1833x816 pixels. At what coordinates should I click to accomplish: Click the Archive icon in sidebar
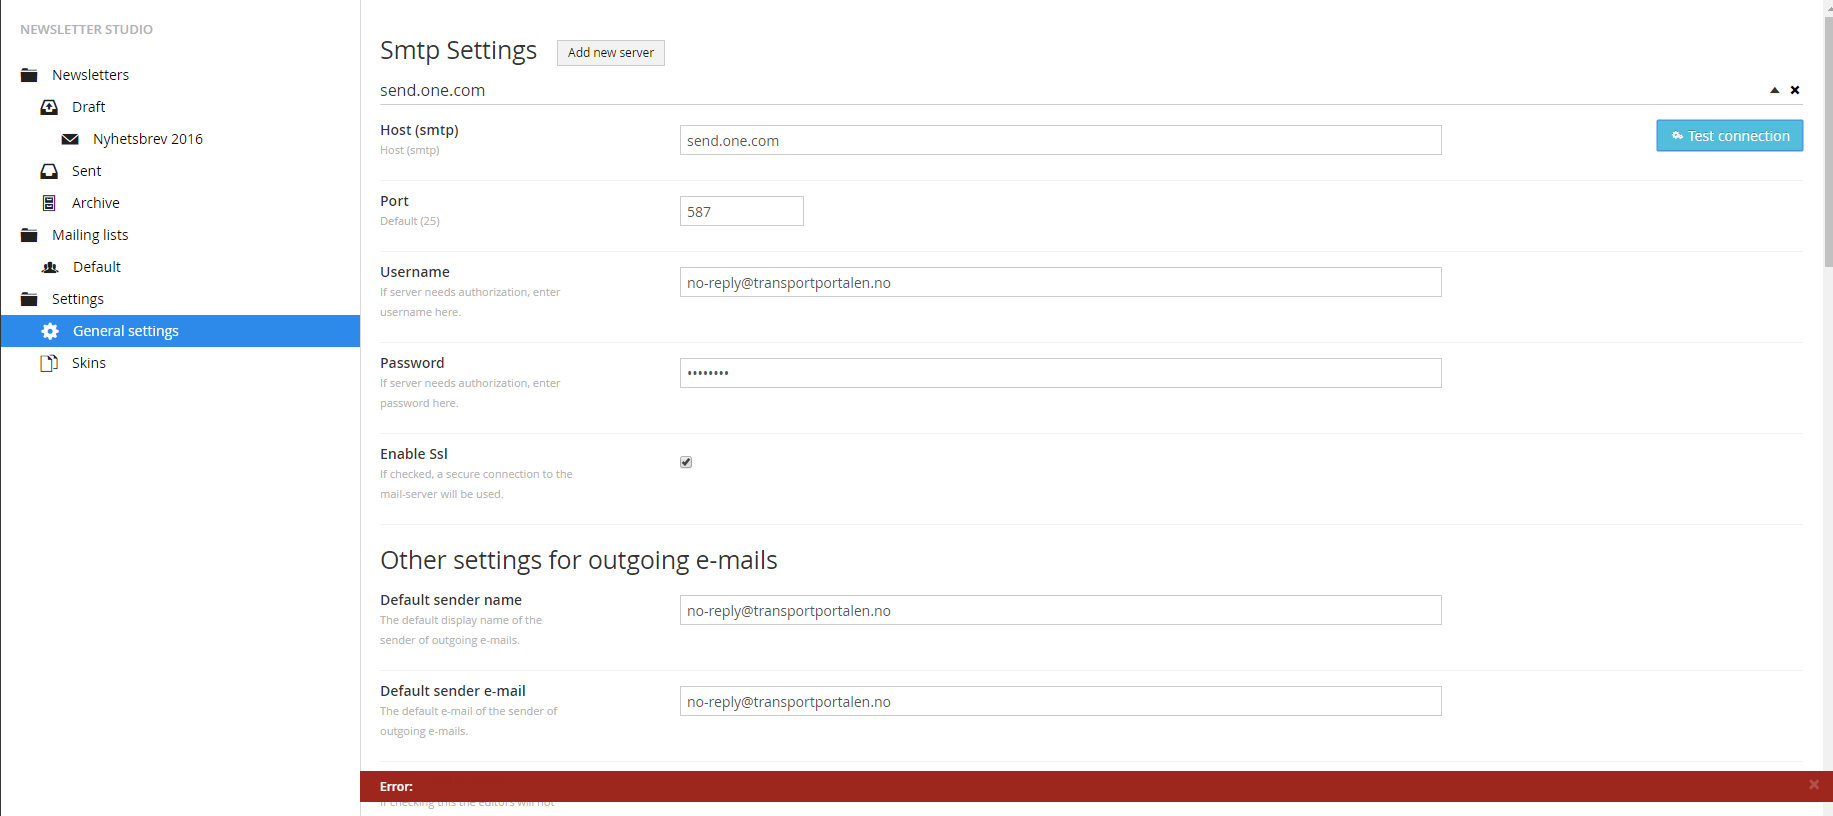[49, 203]
